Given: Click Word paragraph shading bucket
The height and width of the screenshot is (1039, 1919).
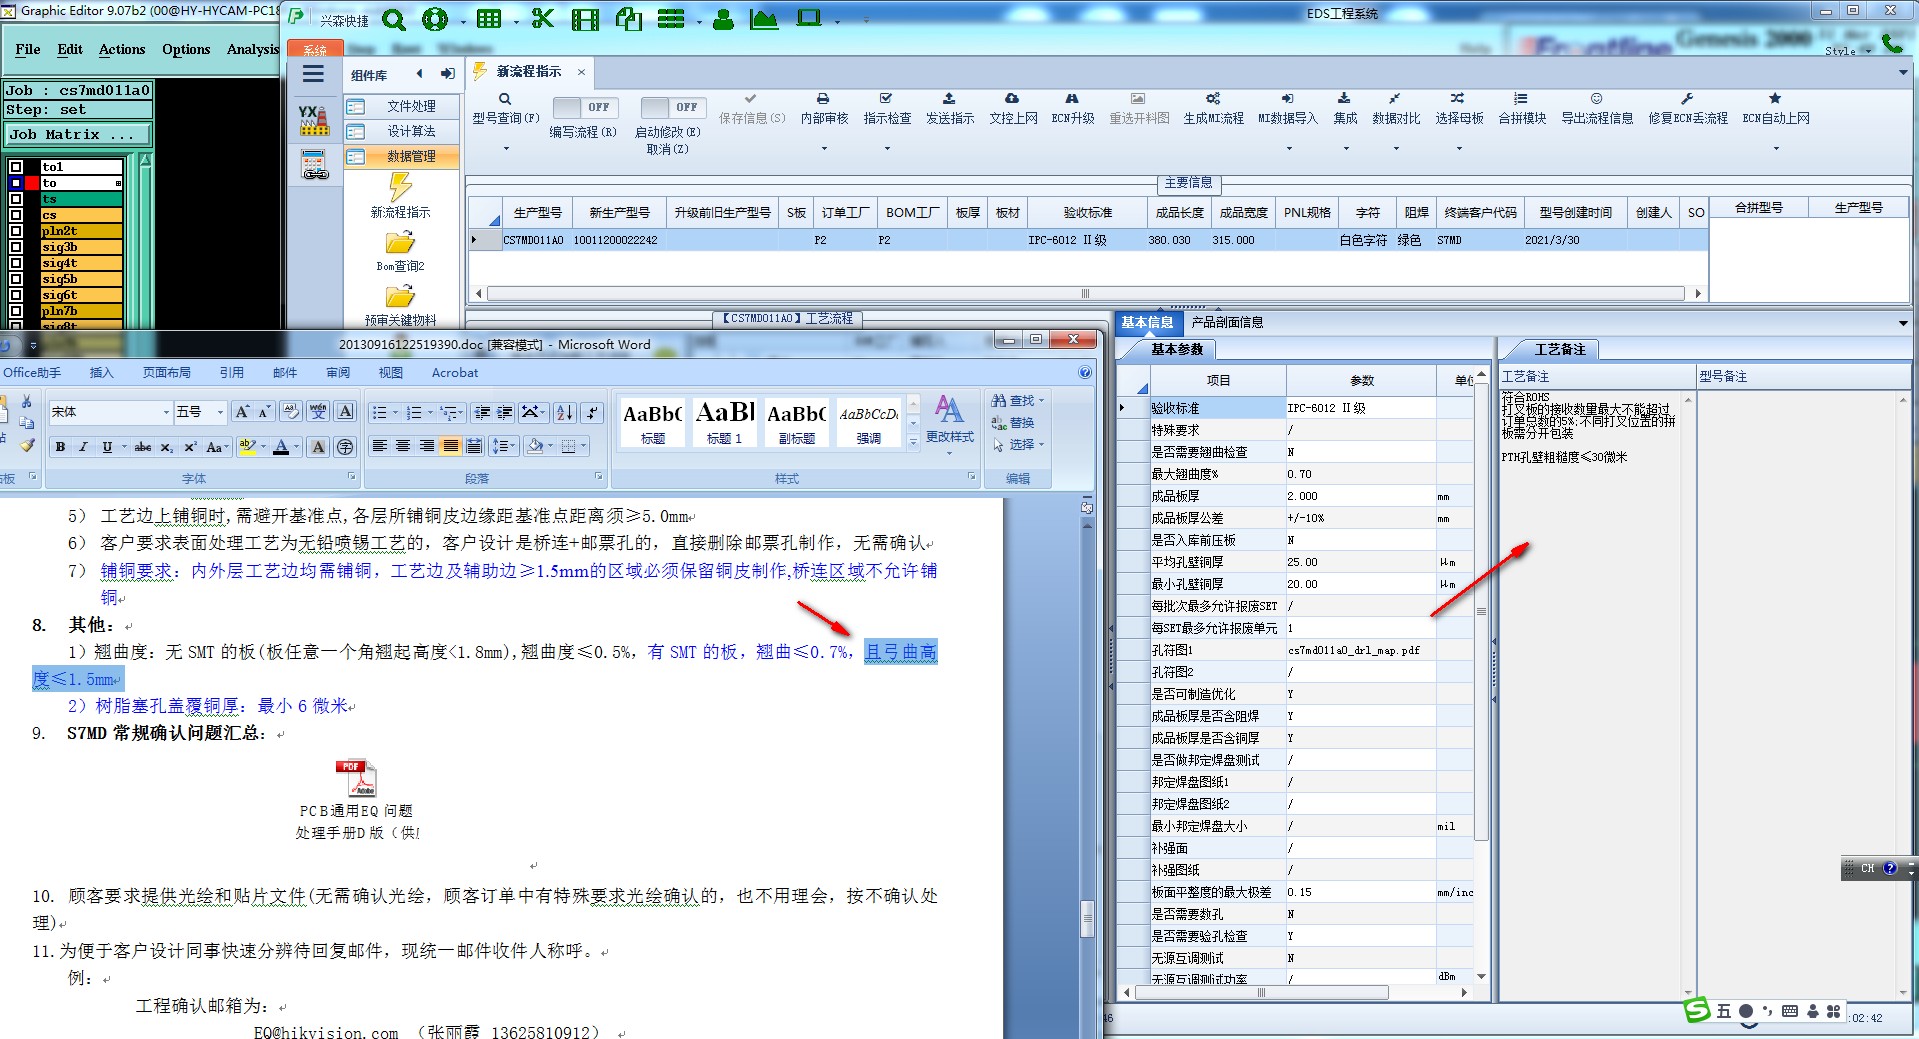Looking at the screenshot, I should [x=535, y=446].
